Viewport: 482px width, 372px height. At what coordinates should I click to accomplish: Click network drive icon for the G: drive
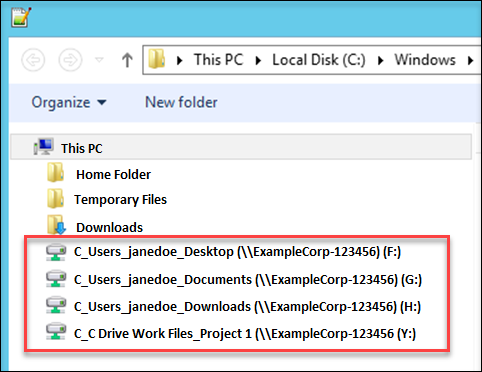pos(56,279)
